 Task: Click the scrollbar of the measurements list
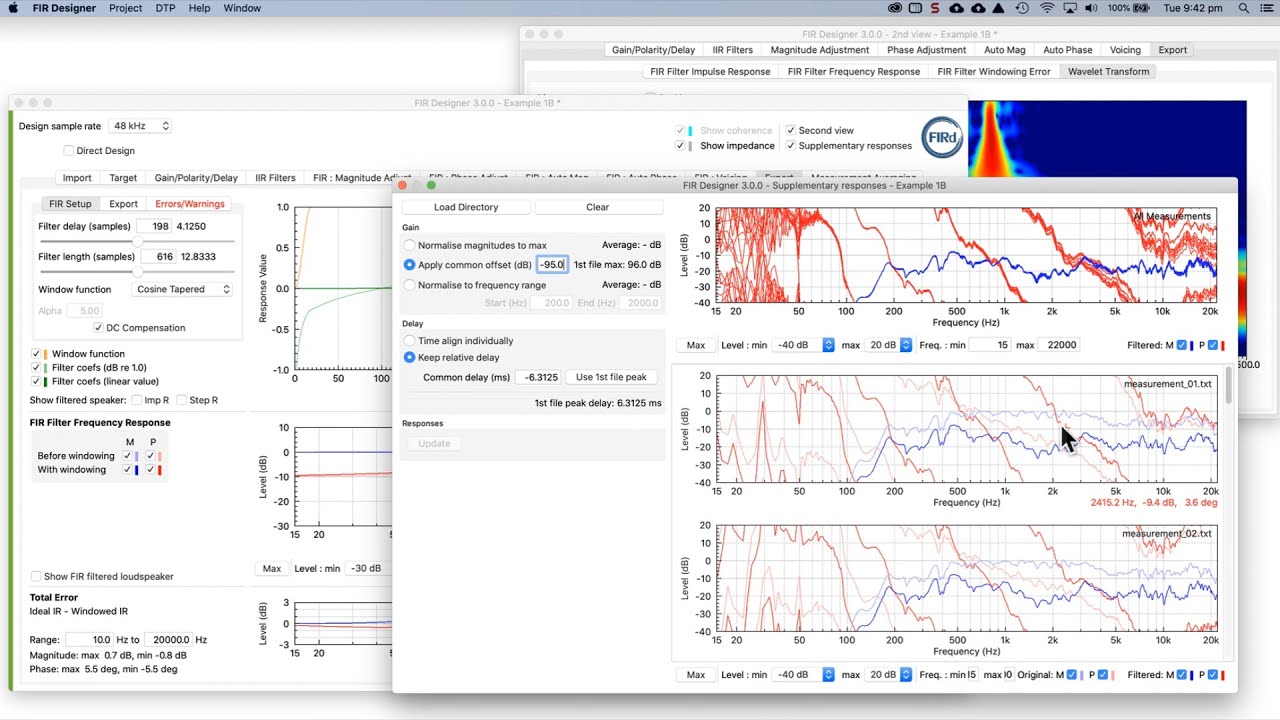(x=1231, y=385)
